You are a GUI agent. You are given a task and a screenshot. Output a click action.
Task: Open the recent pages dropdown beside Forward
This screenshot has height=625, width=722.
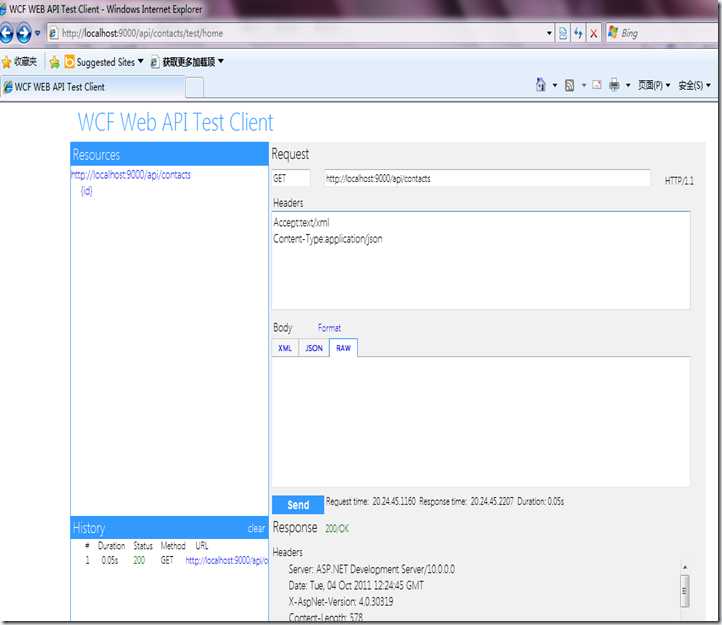coord(38,33)
